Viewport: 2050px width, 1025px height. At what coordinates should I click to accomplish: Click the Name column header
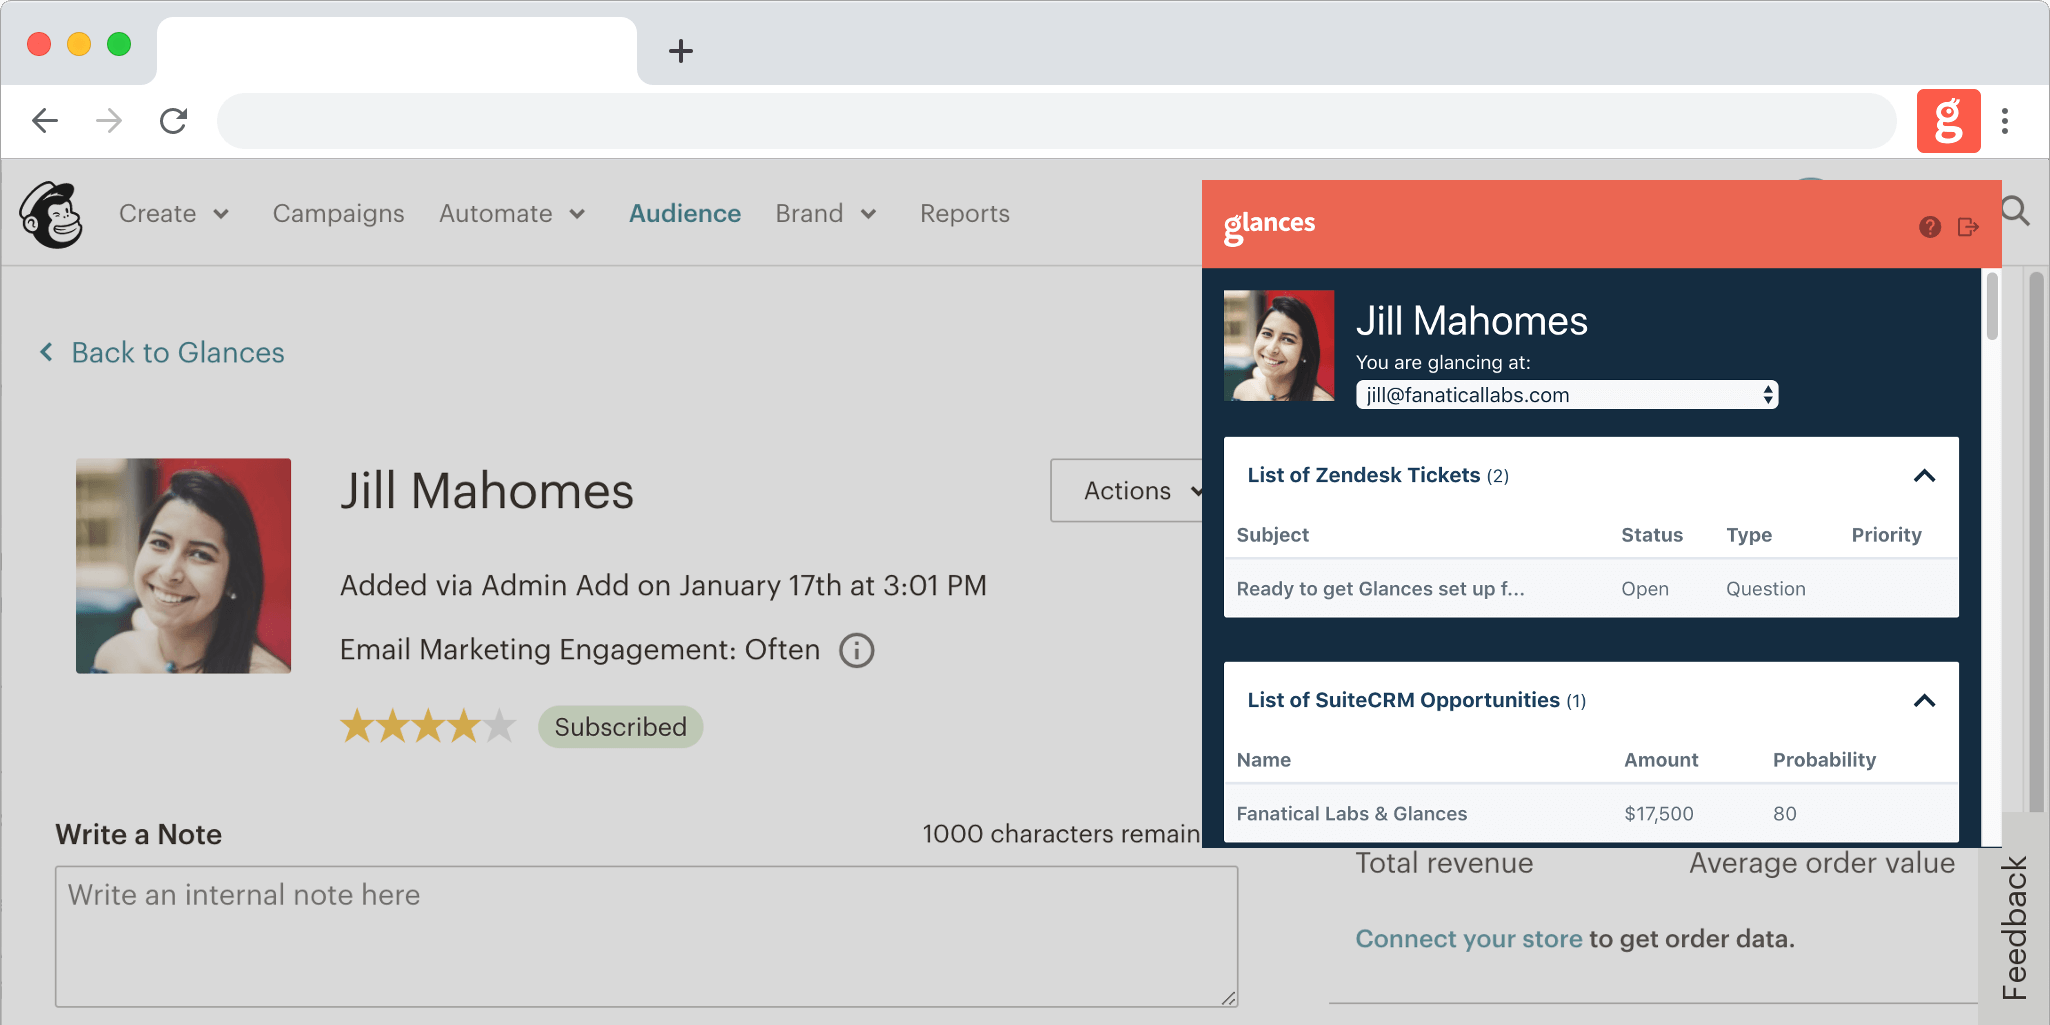[x=1263, y=760]
